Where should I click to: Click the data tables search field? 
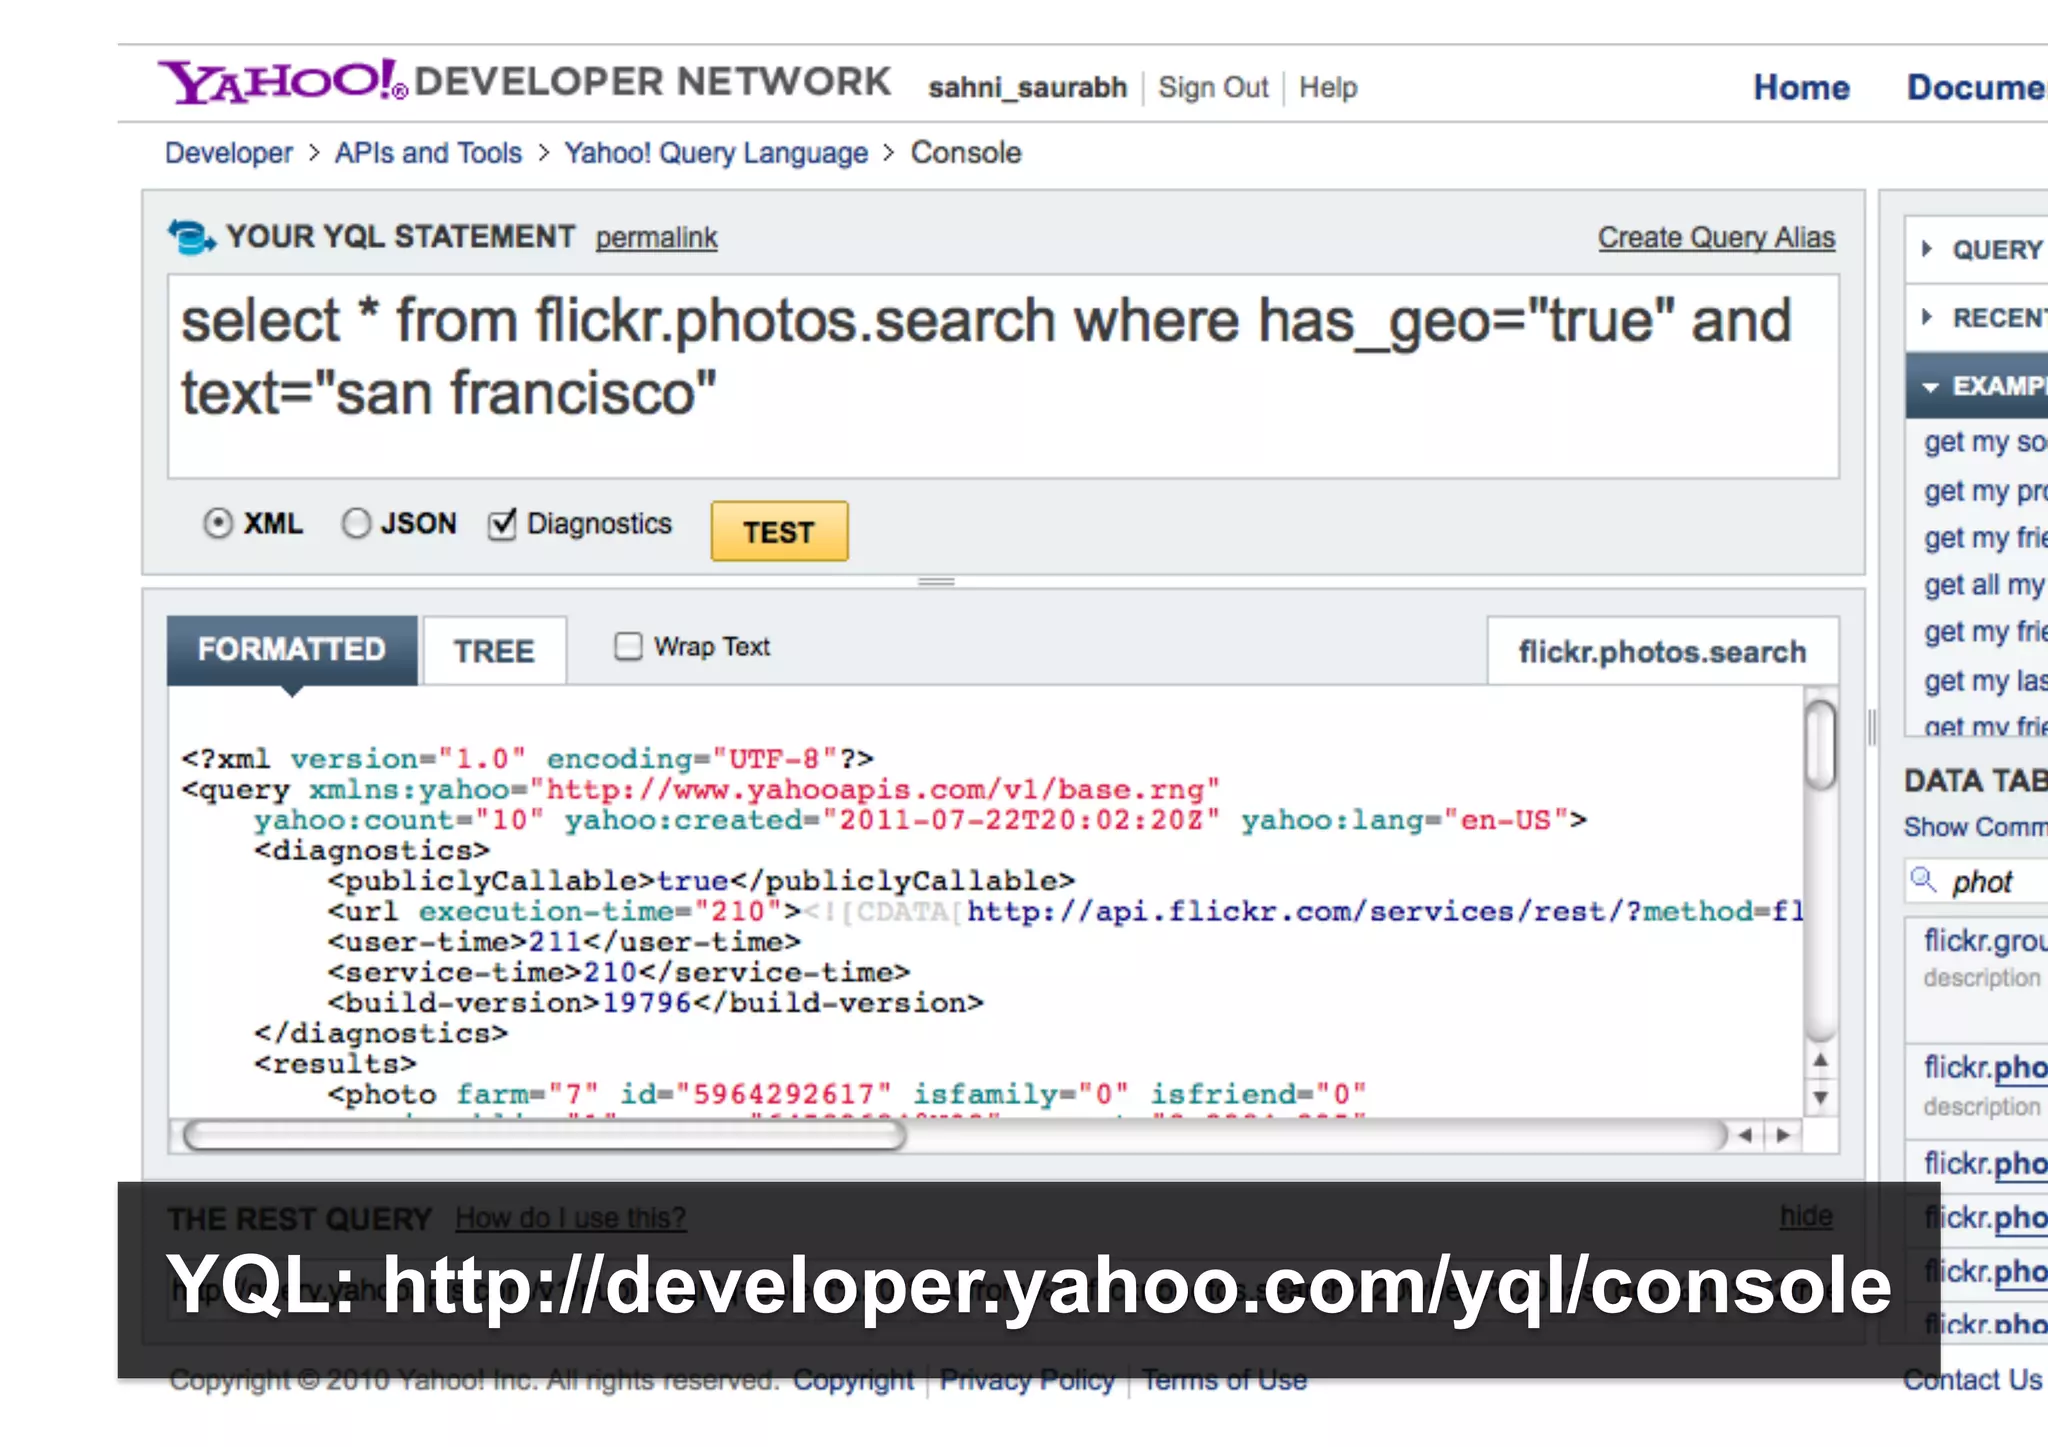pyautogui.click(x=1977, y=881)
